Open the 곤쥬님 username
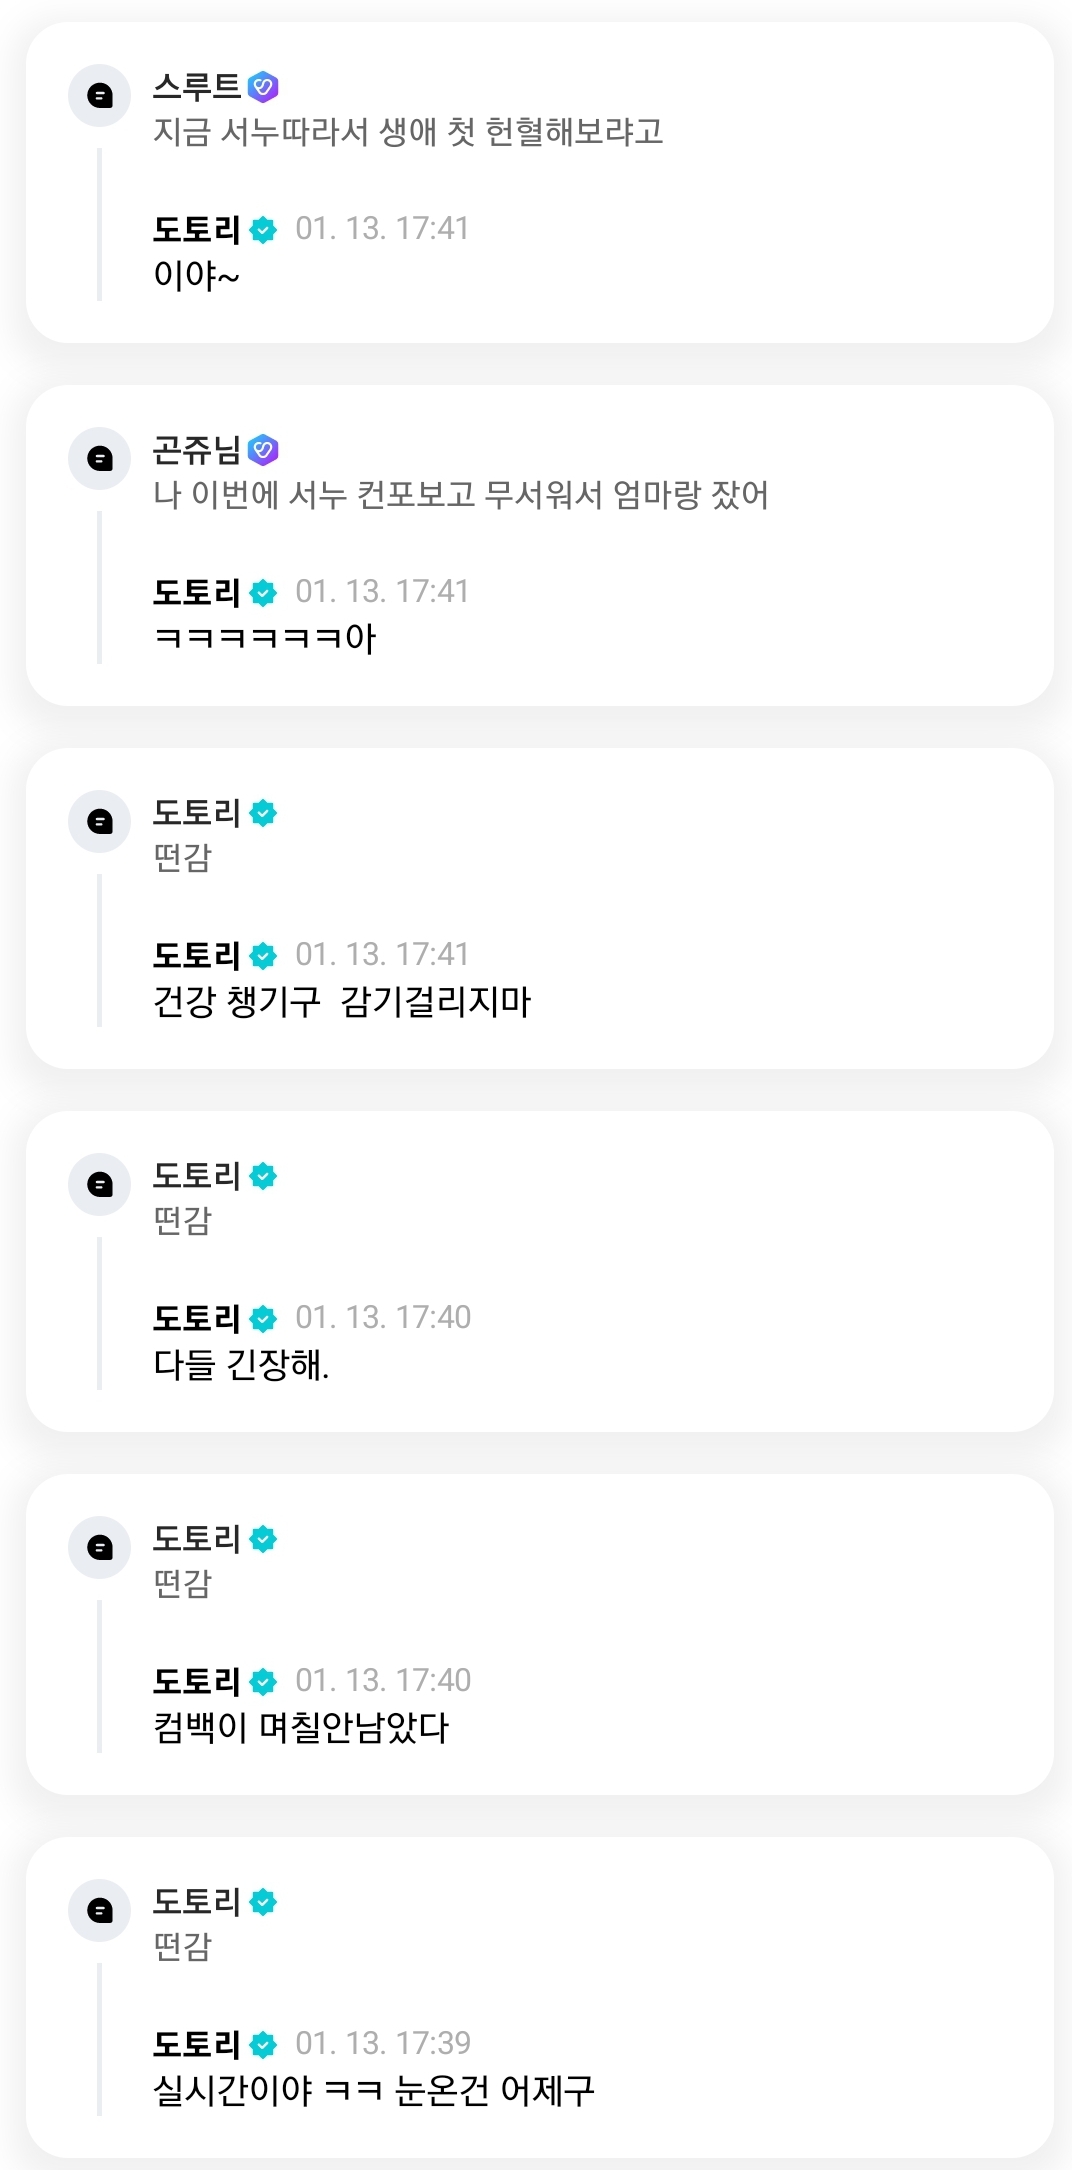The width and height of the screenshot is (1072, 2170). [x=197, y=450]
